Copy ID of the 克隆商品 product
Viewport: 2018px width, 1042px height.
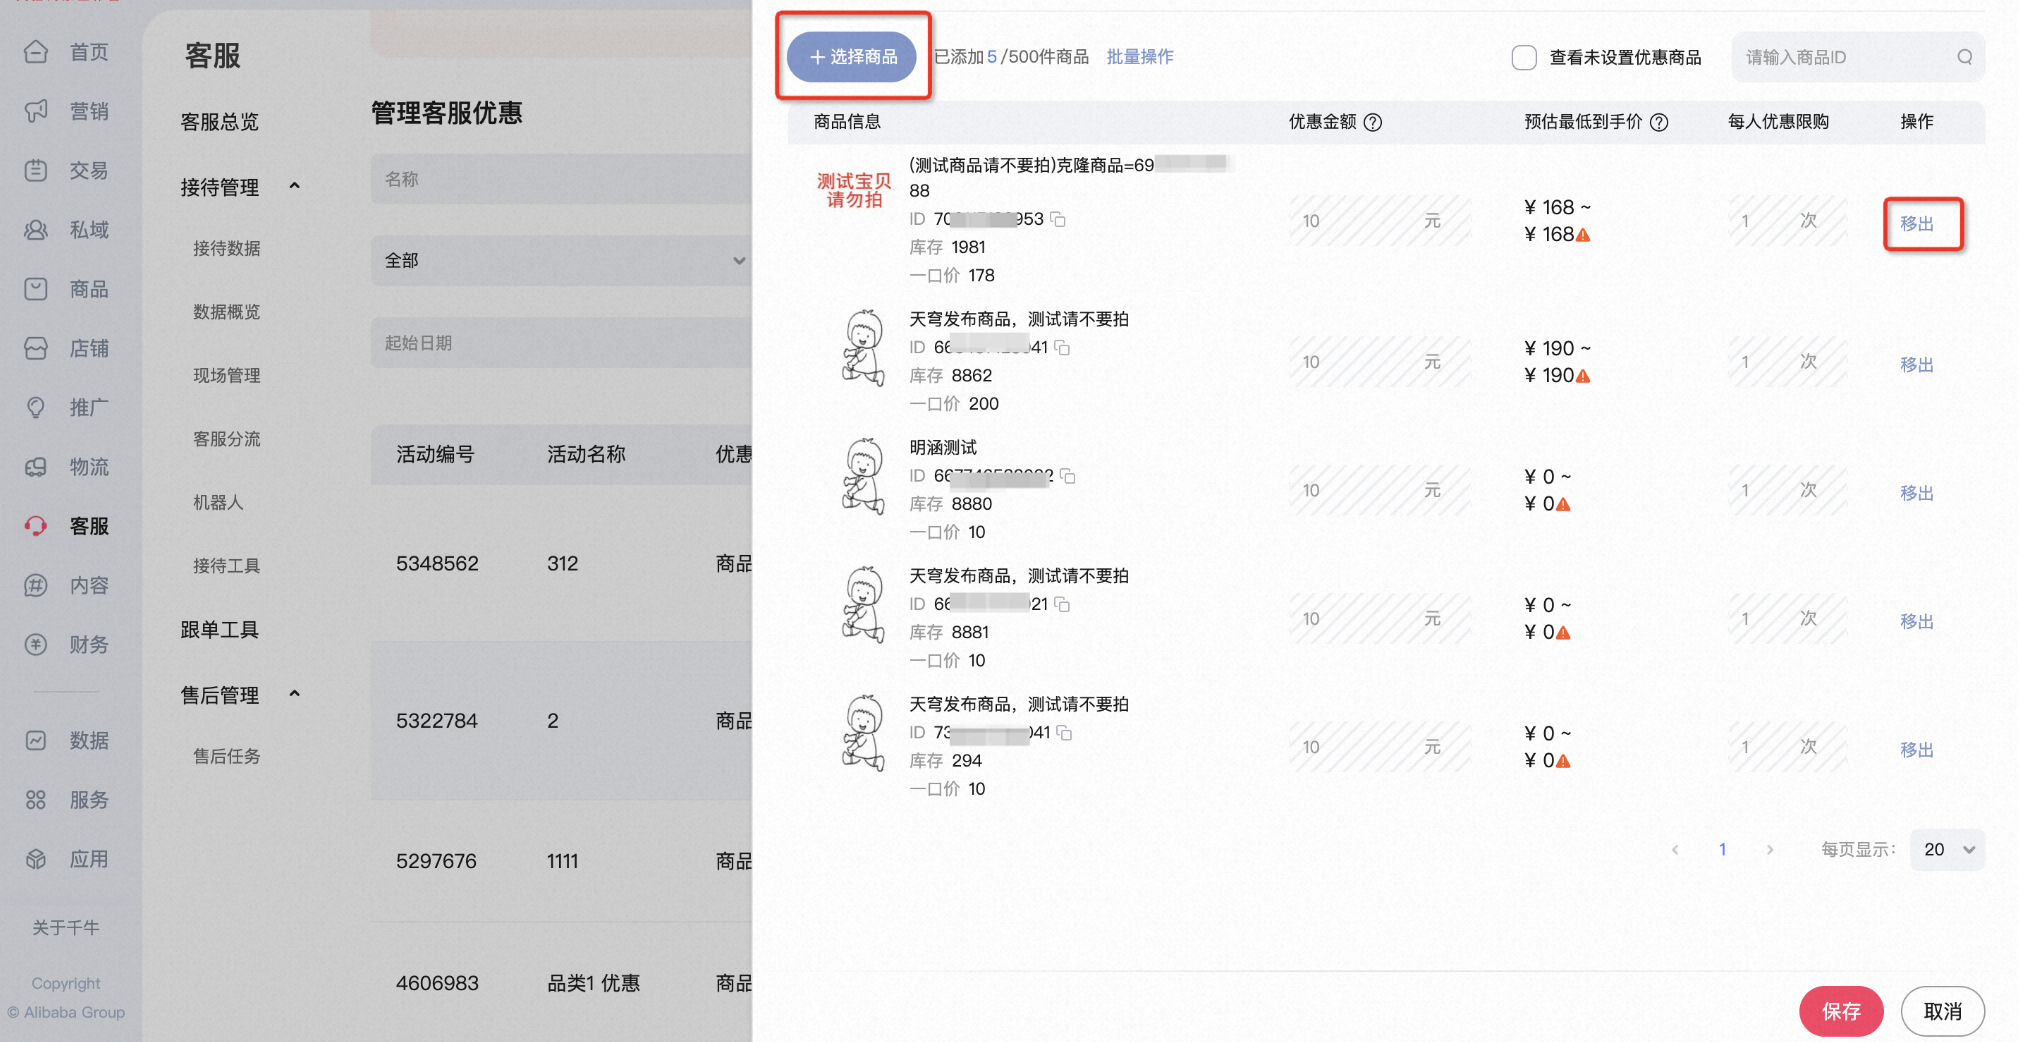tap(1058, 219)
